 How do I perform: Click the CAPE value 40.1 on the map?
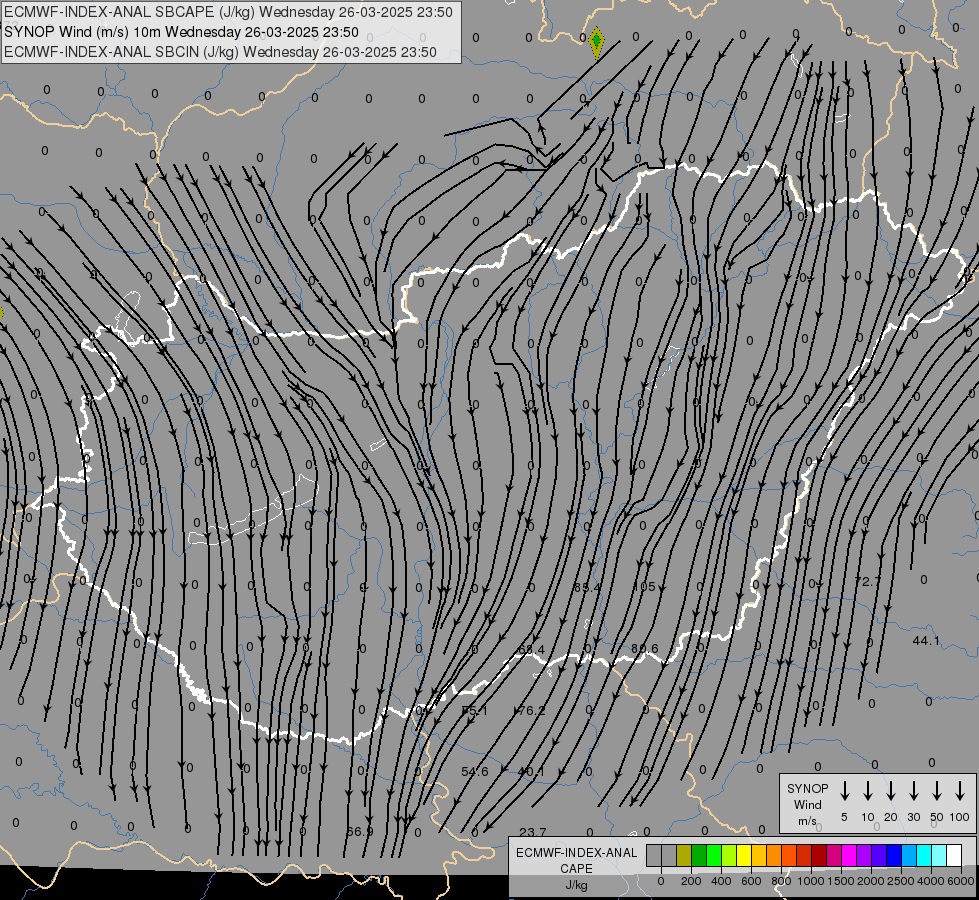click(531, 772)
